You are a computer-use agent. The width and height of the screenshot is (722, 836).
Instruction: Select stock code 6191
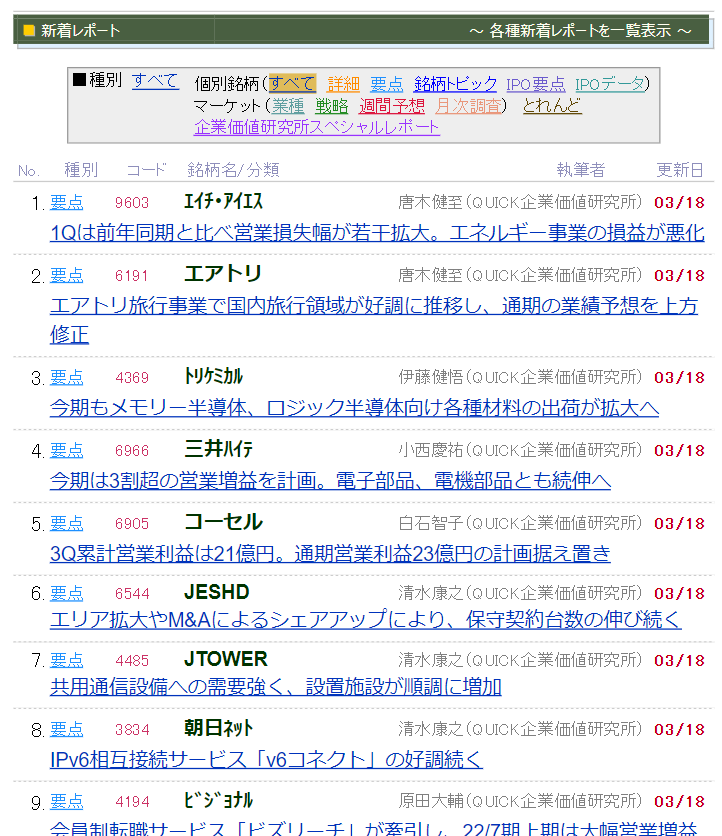(x=132, y=276)
